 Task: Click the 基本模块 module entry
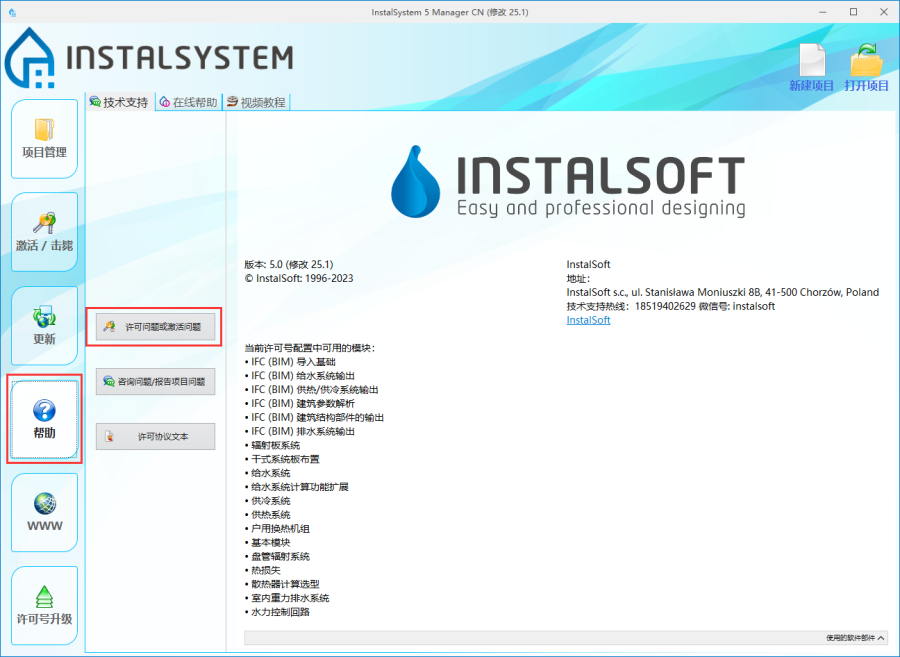[267, 543]
